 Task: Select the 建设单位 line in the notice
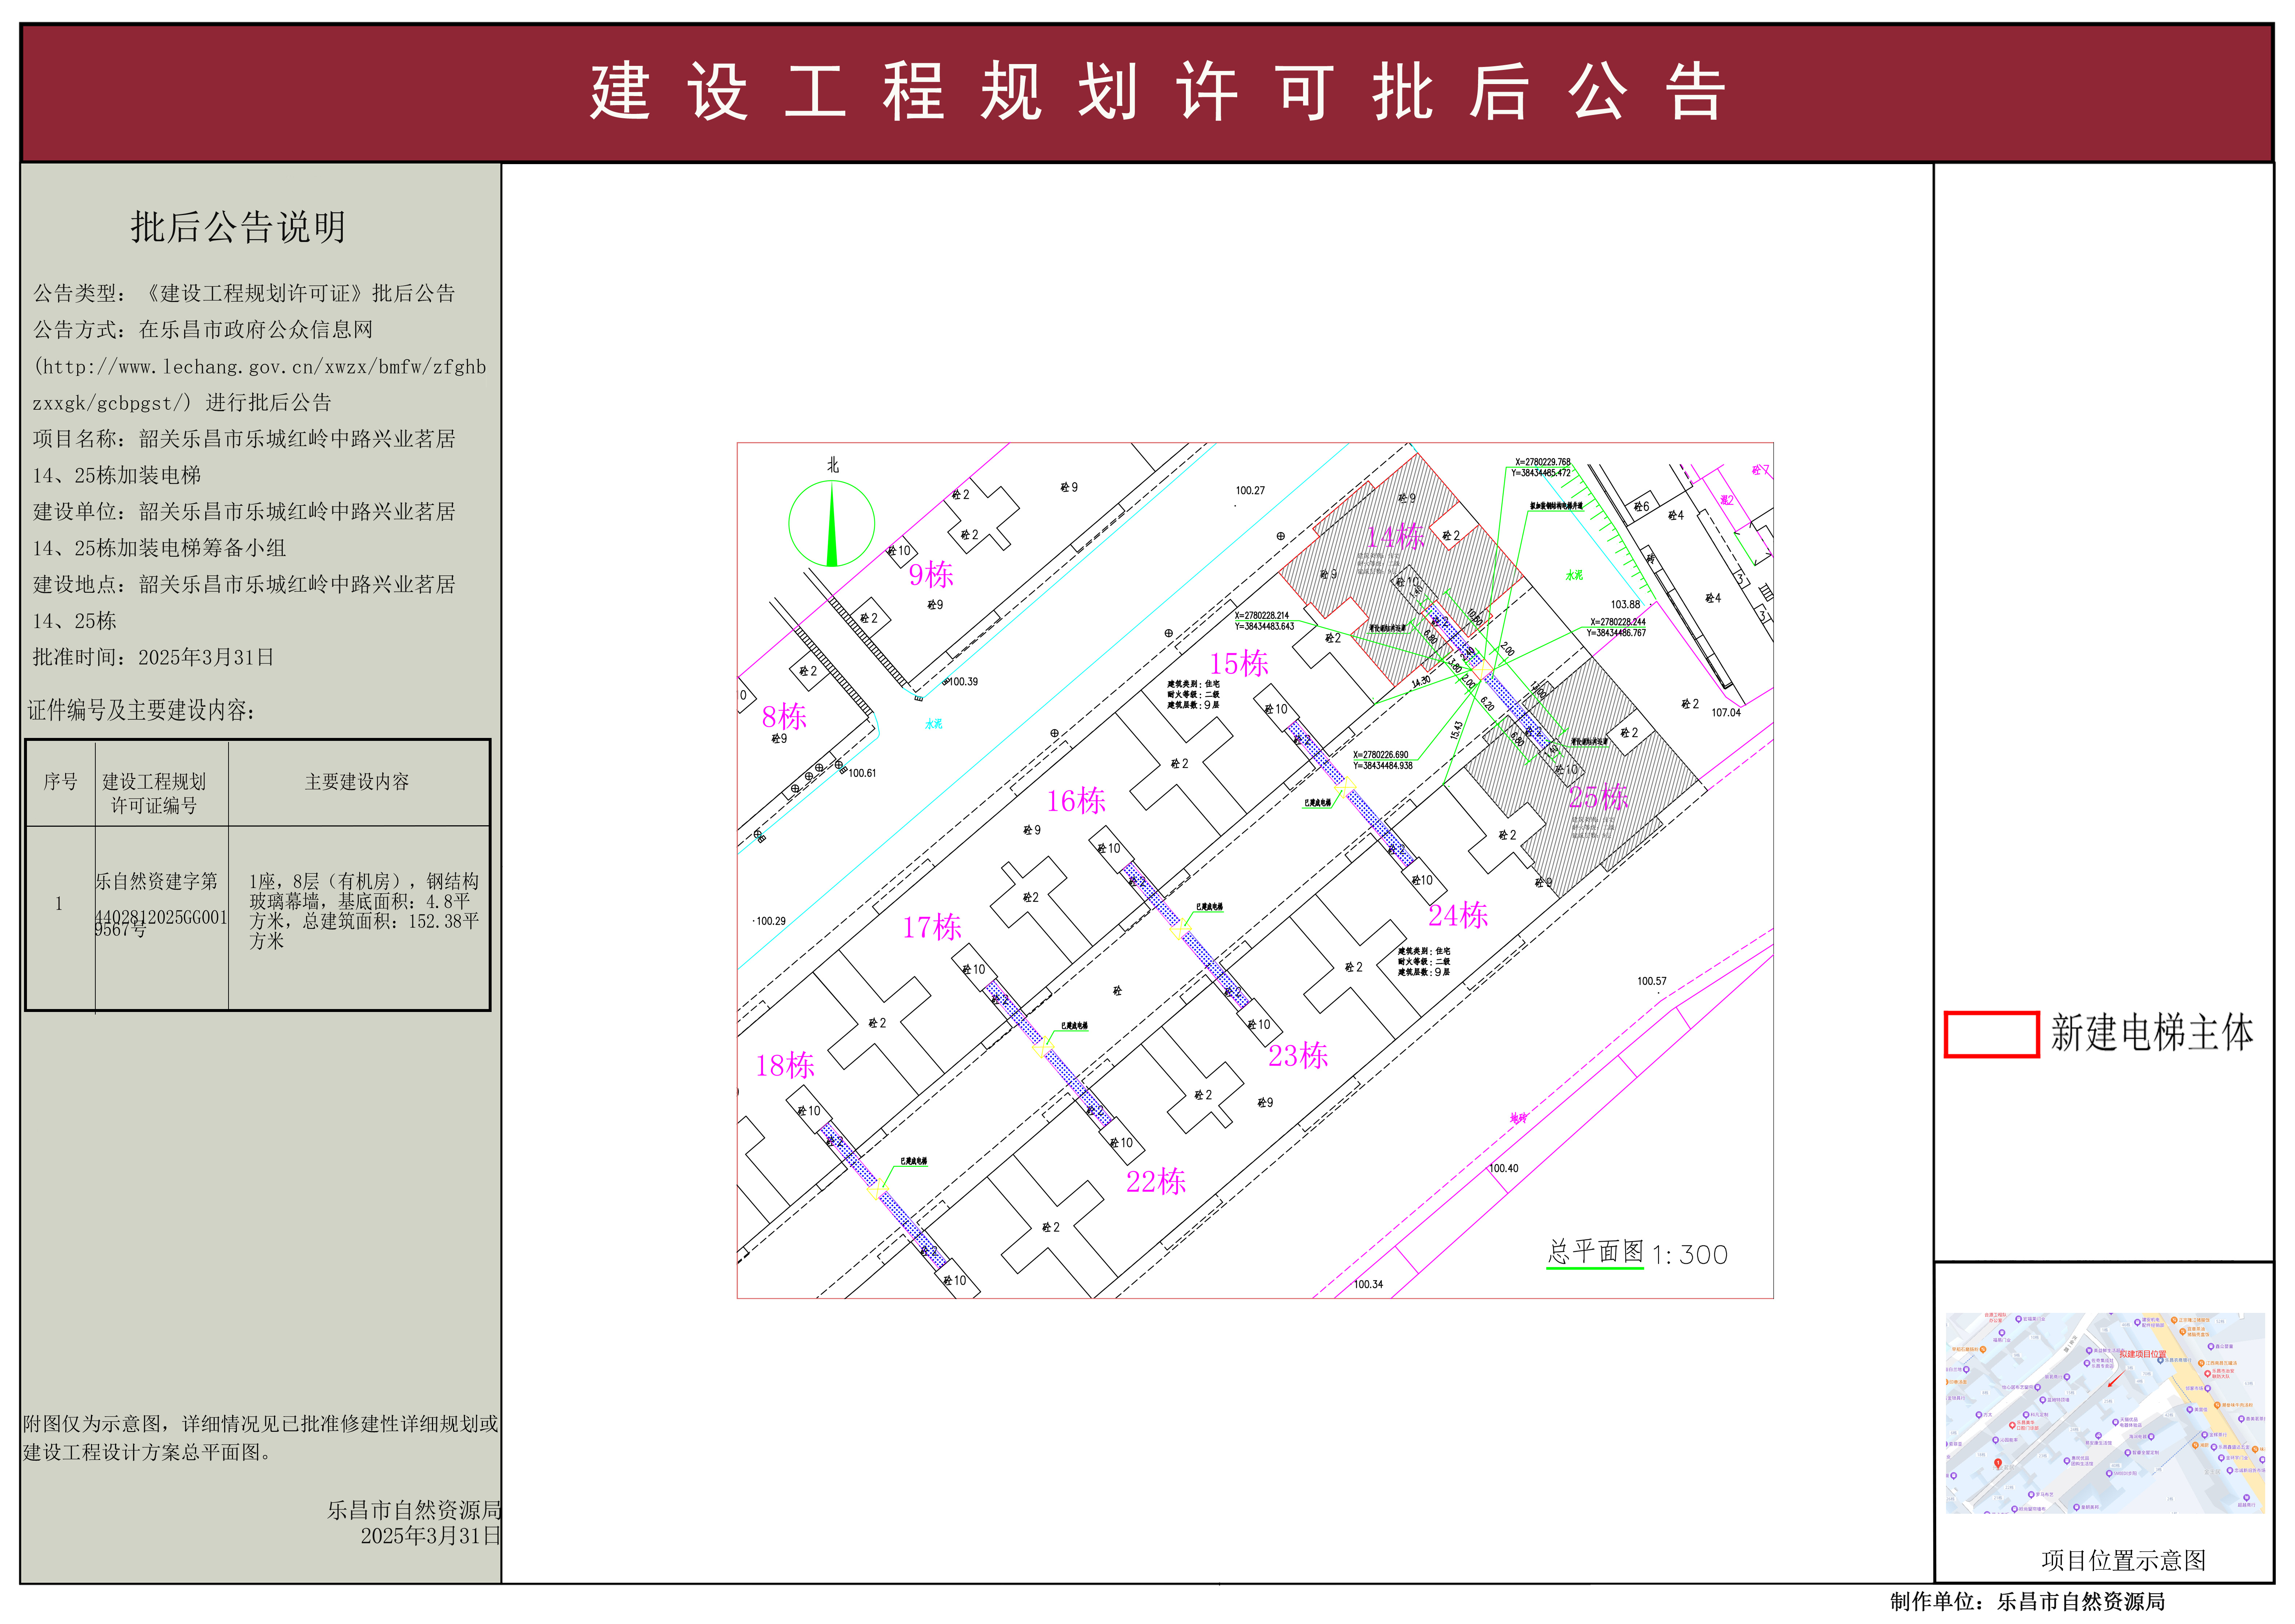tap(244, 530)
